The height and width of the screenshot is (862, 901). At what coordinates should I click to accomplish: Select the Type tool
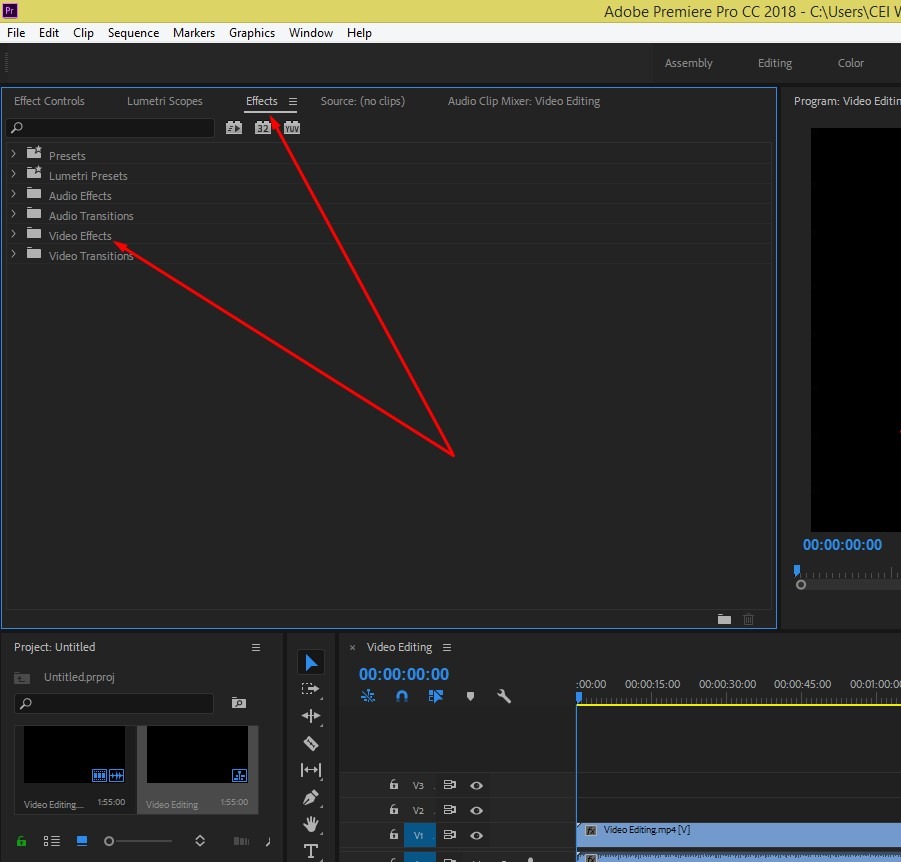point(311,851)
